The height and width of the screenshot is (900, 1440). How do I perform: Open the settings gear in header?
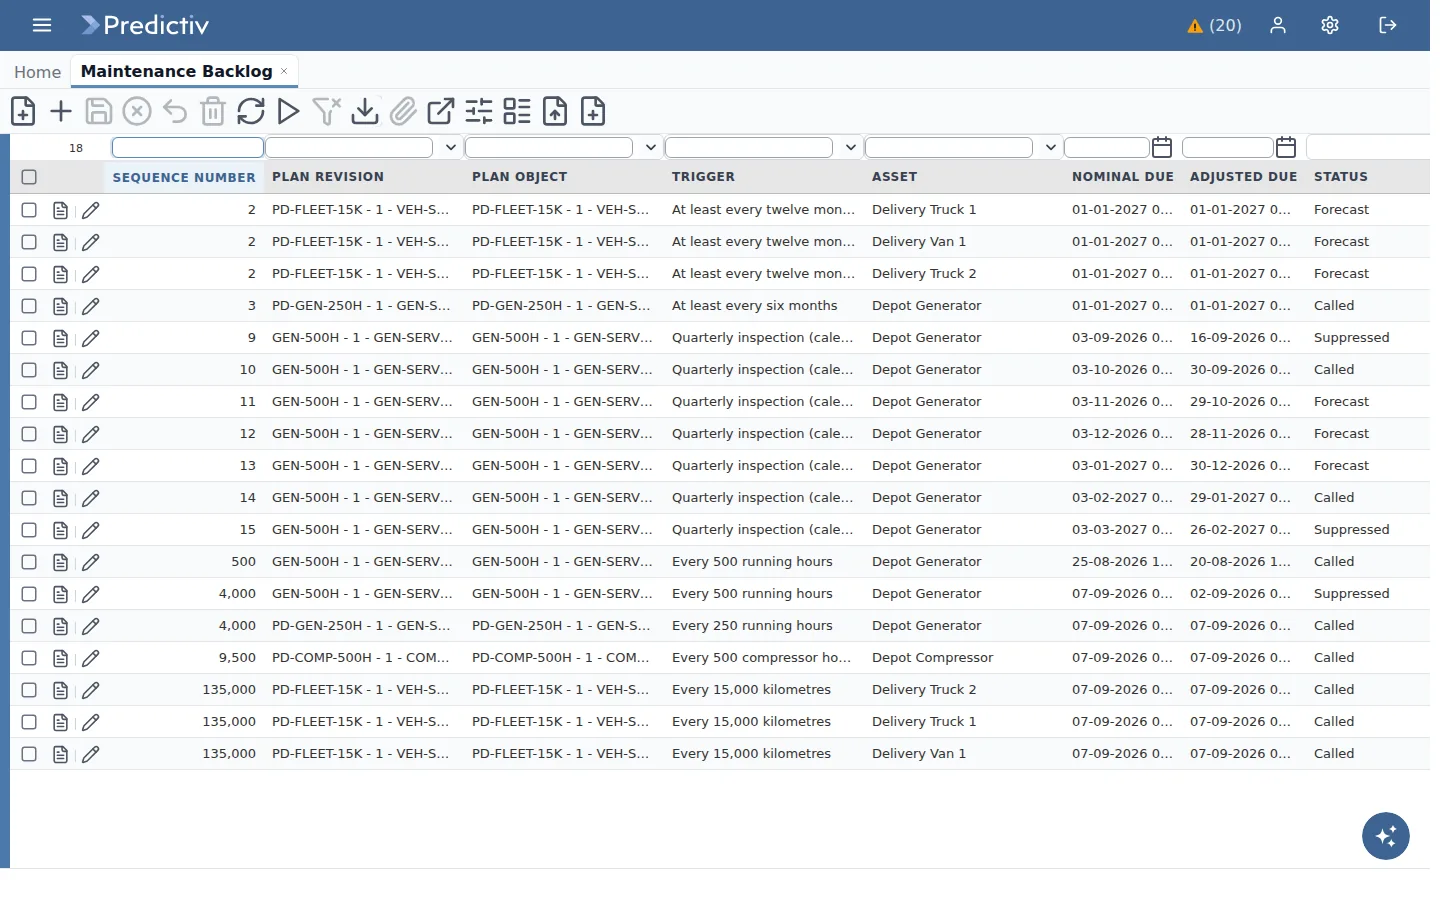[x=1330, y=26]
